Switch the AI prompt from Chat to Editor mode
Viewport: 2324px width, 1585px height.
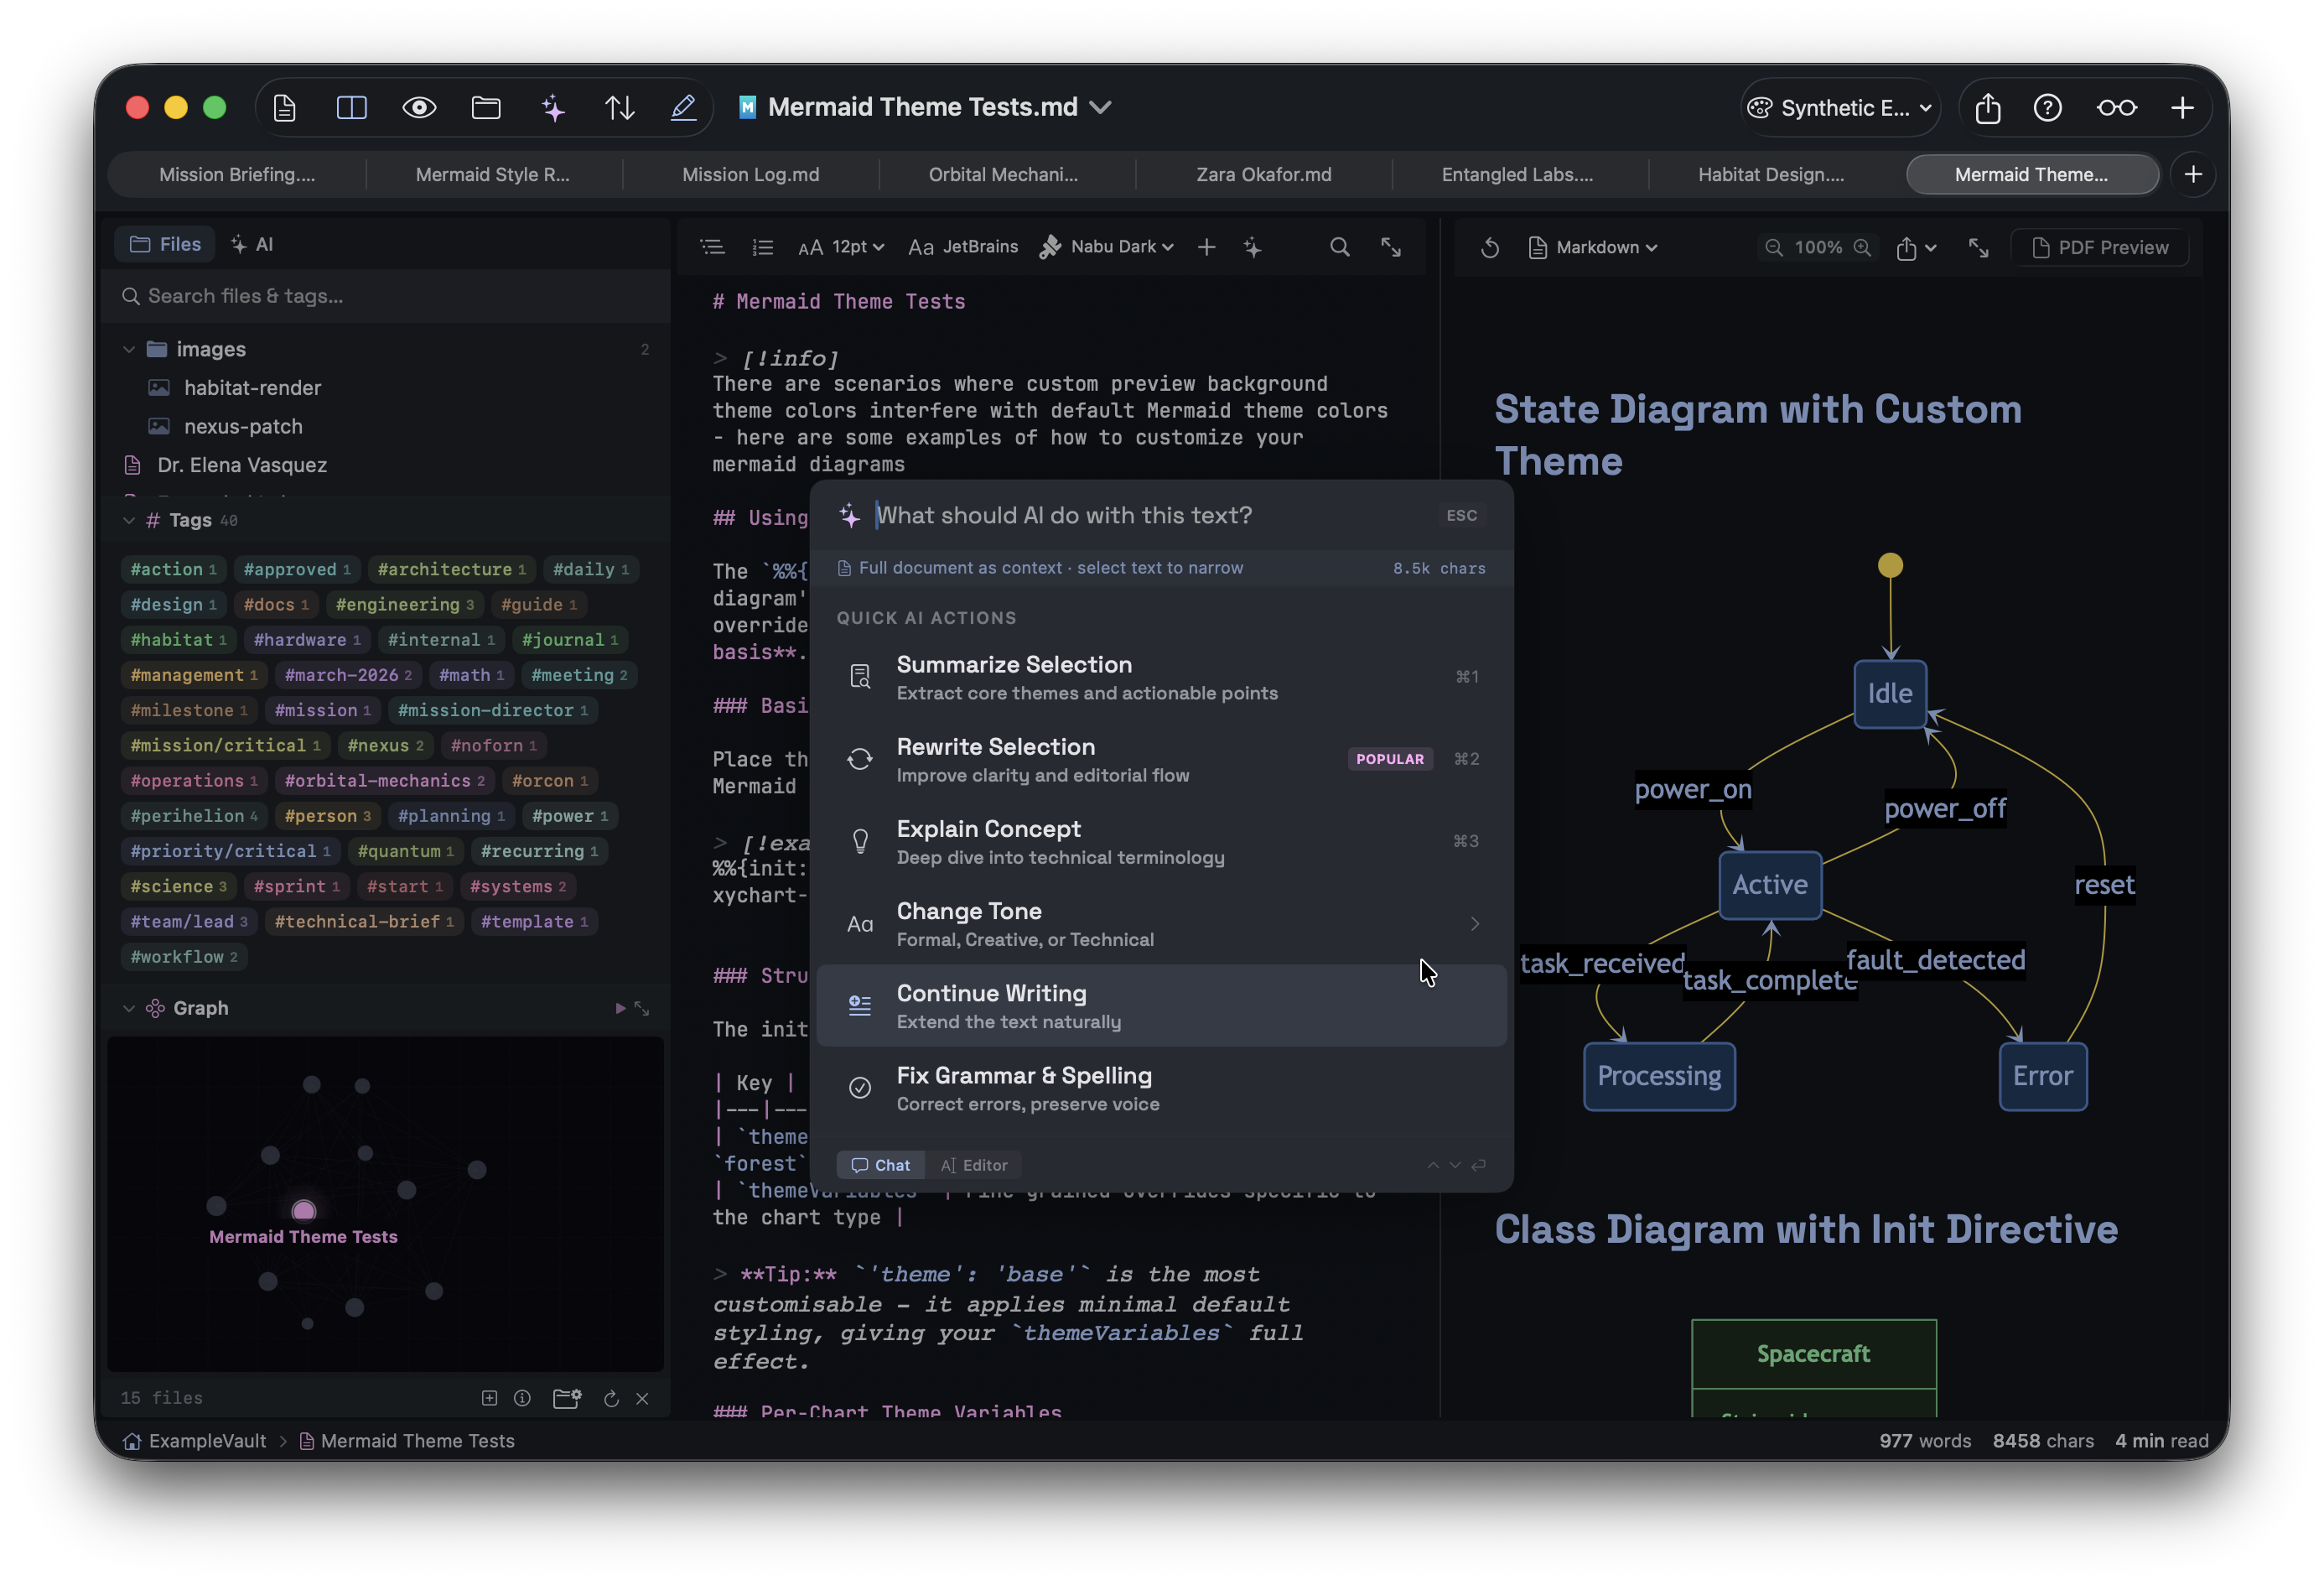tap(975, 1165)
